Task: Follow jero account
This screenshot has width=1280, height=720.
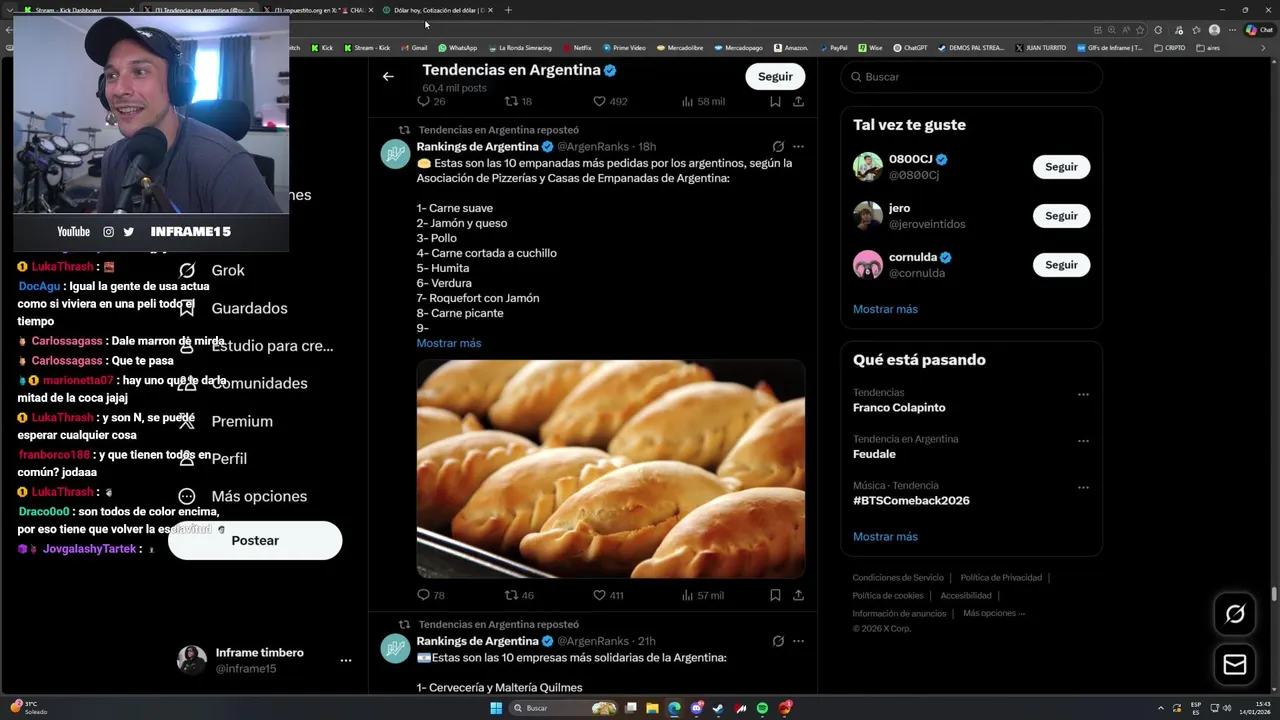Action: (1061, 216)
